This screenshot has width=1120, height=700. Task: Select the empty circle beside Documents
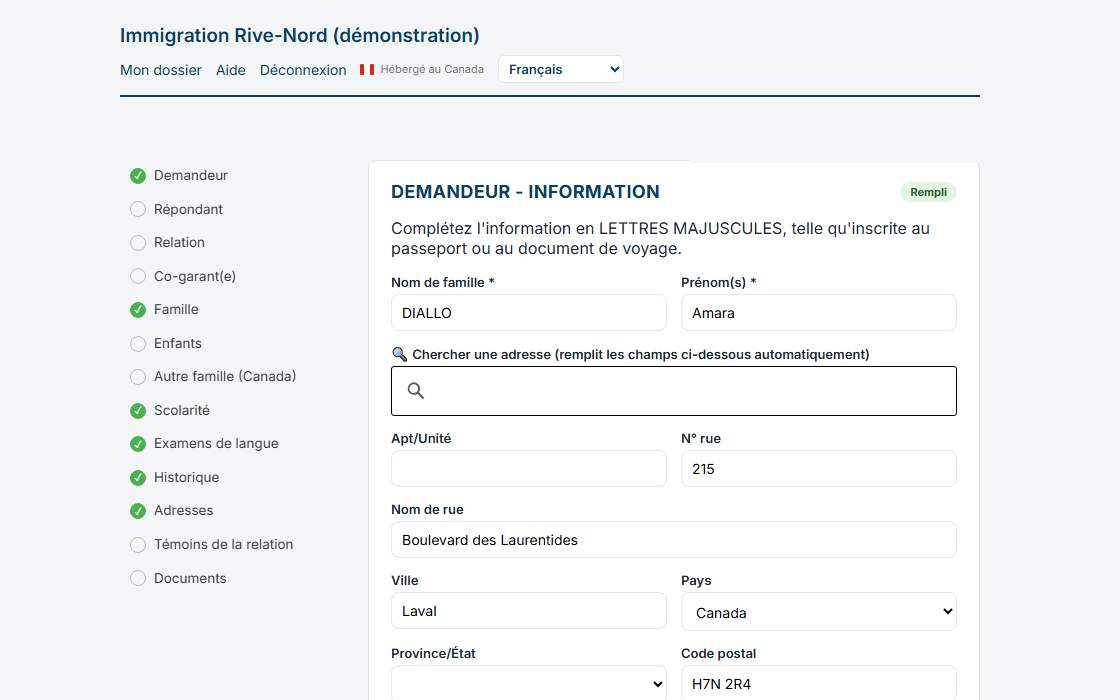click(138, 578)
